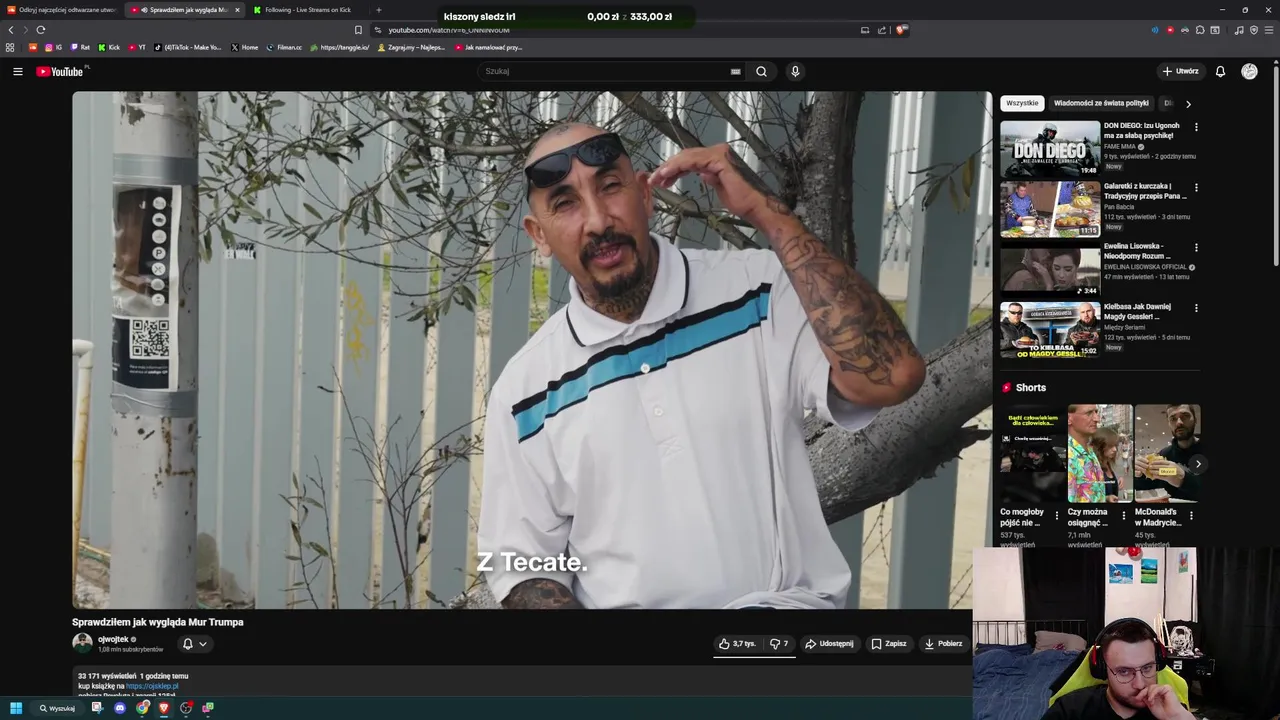
Task: Open the TikTok - Make Yo... bookmark
Action: [x=188, y=47]
